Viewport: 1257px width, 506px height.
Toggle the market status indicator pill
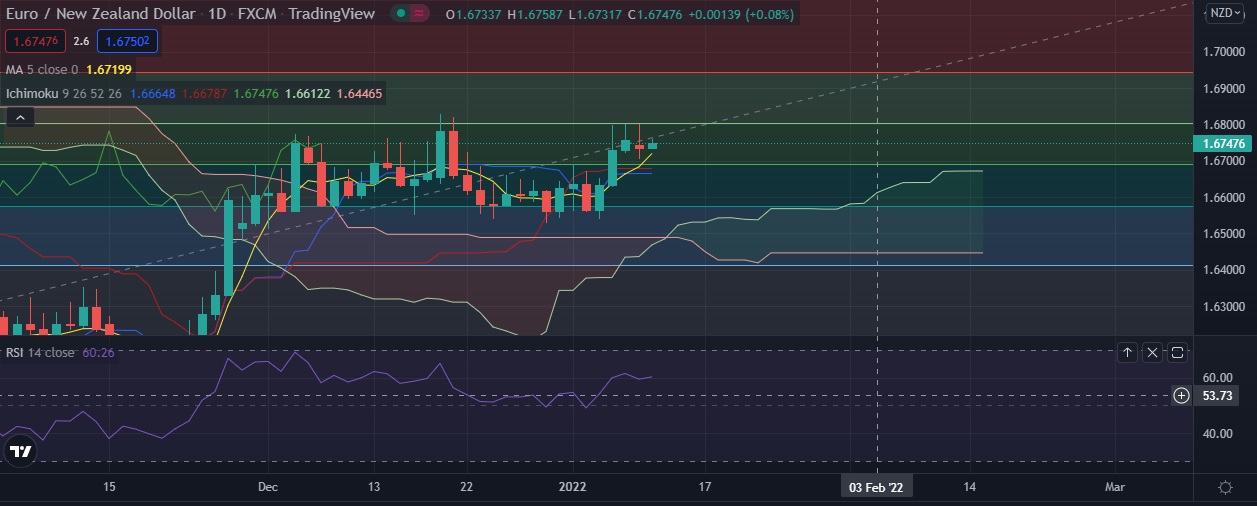coord(409,13)
